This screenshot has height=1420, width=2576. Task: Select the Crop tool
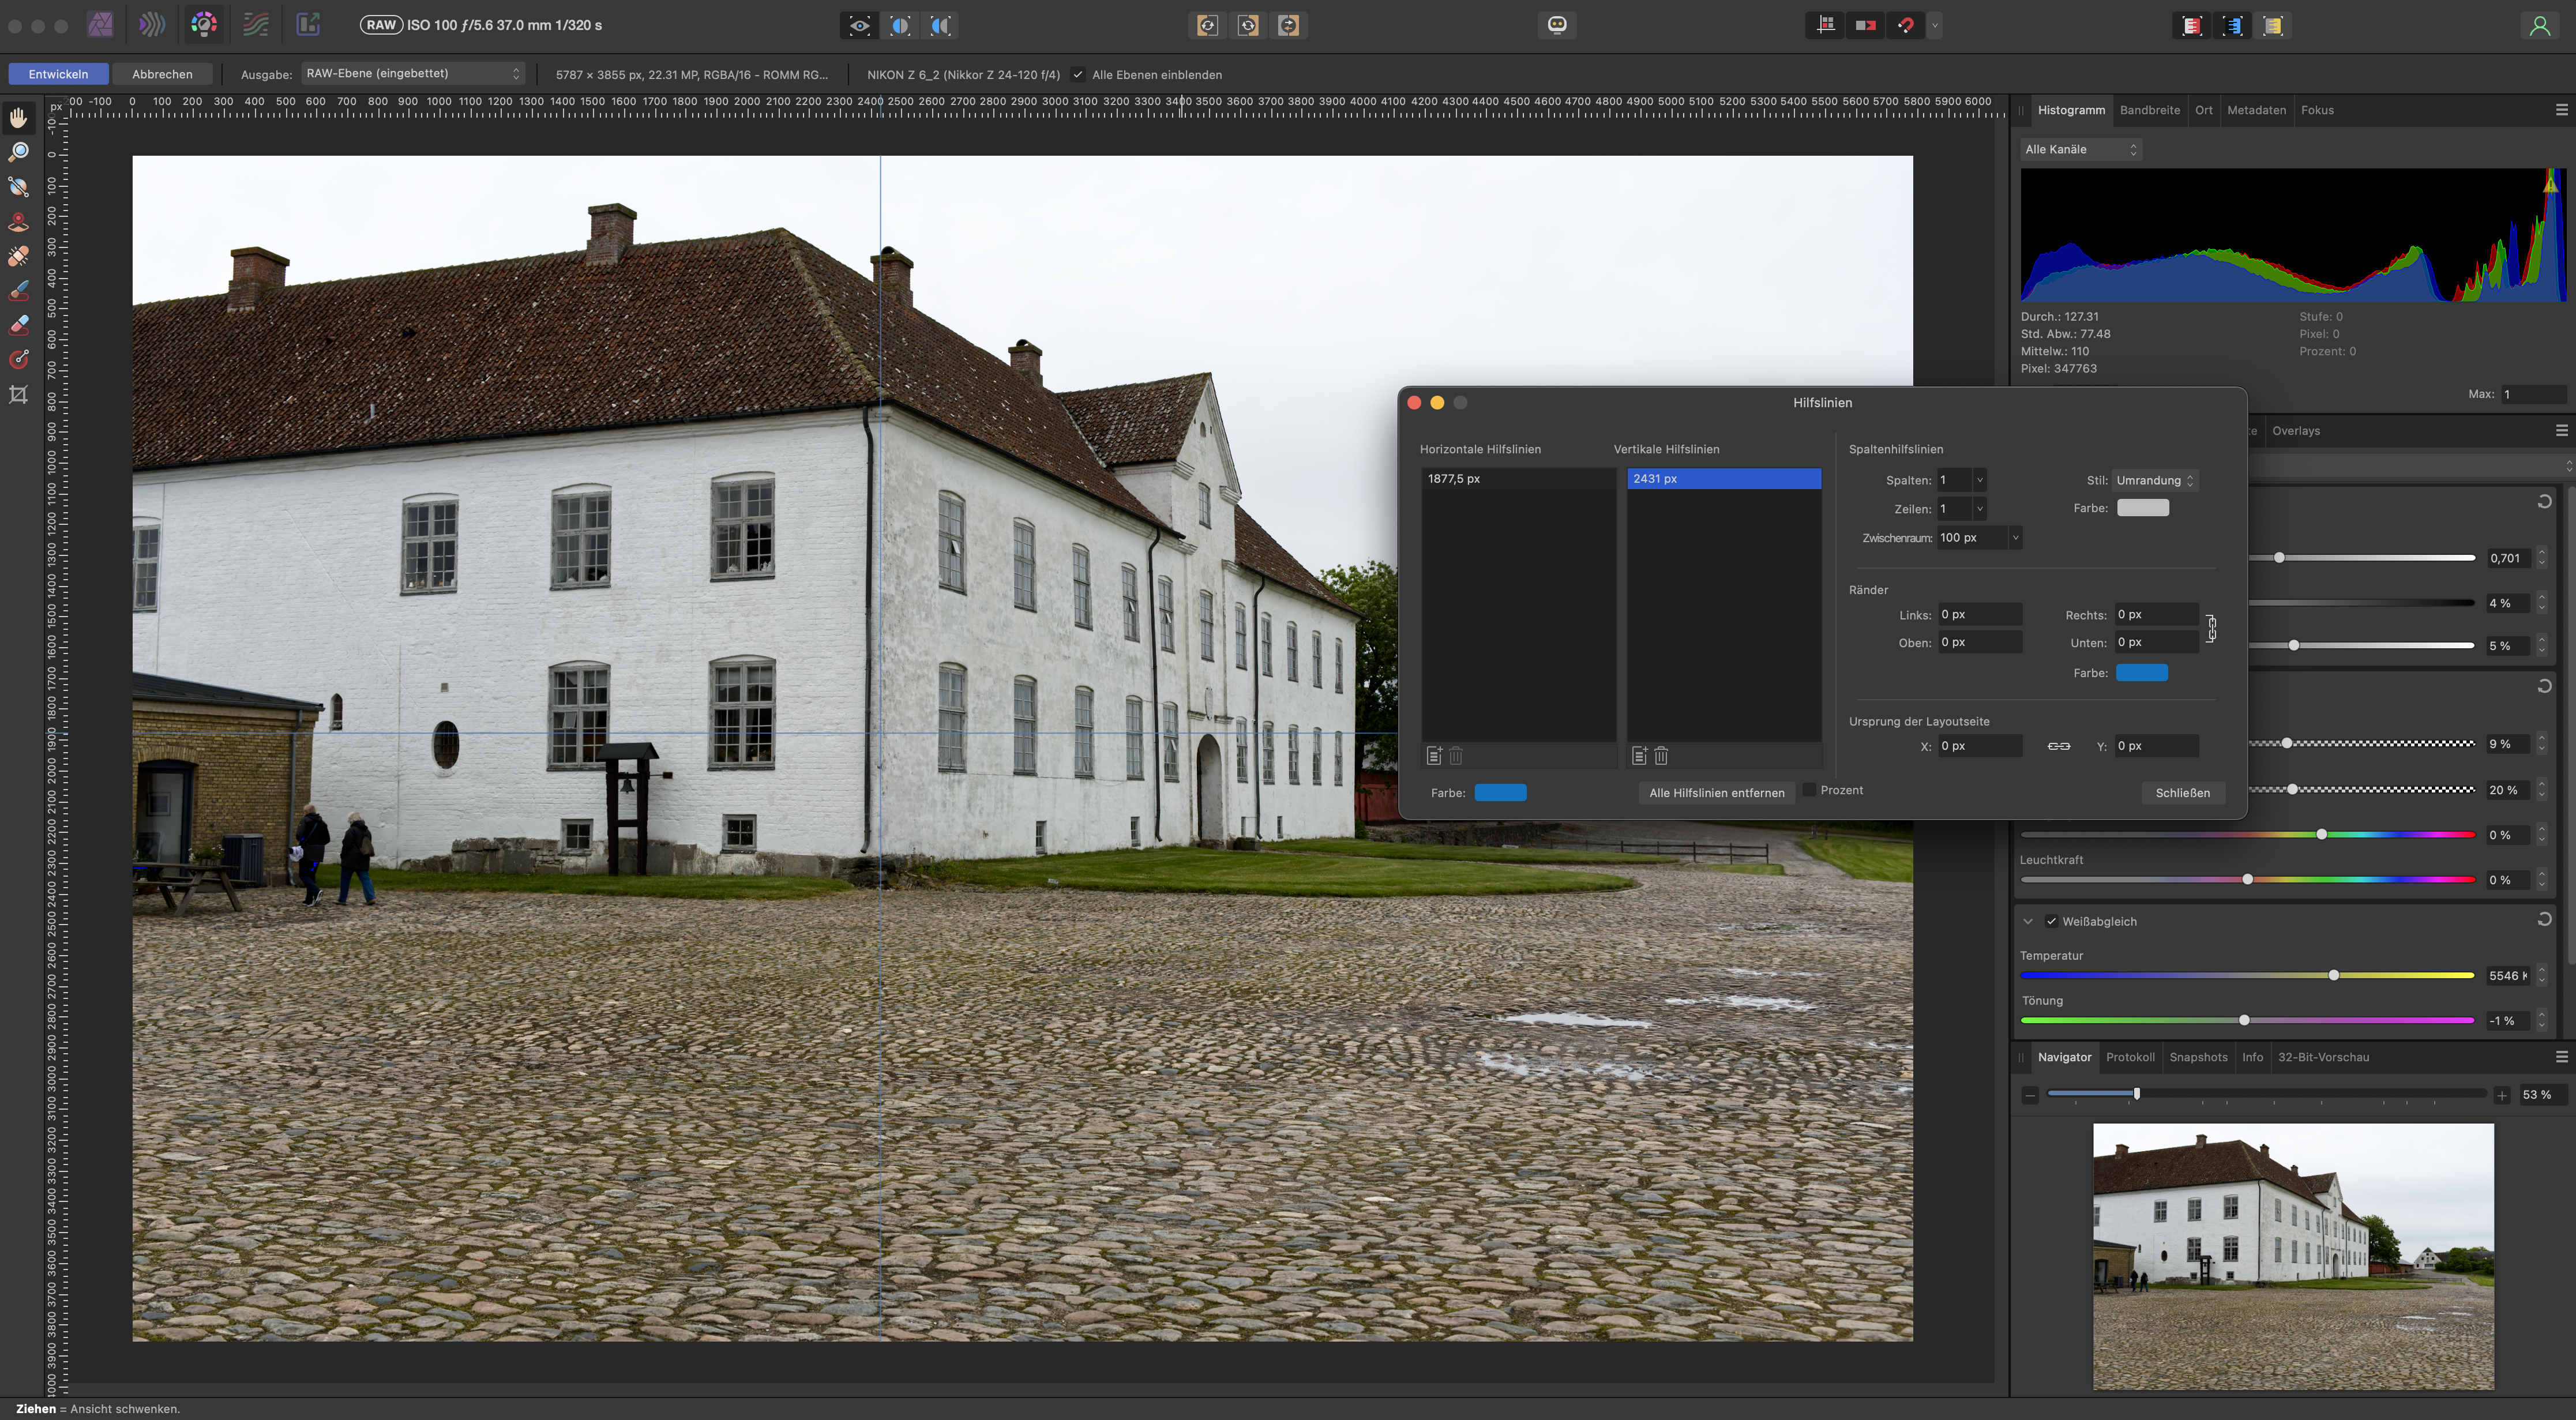coord(18,395)
